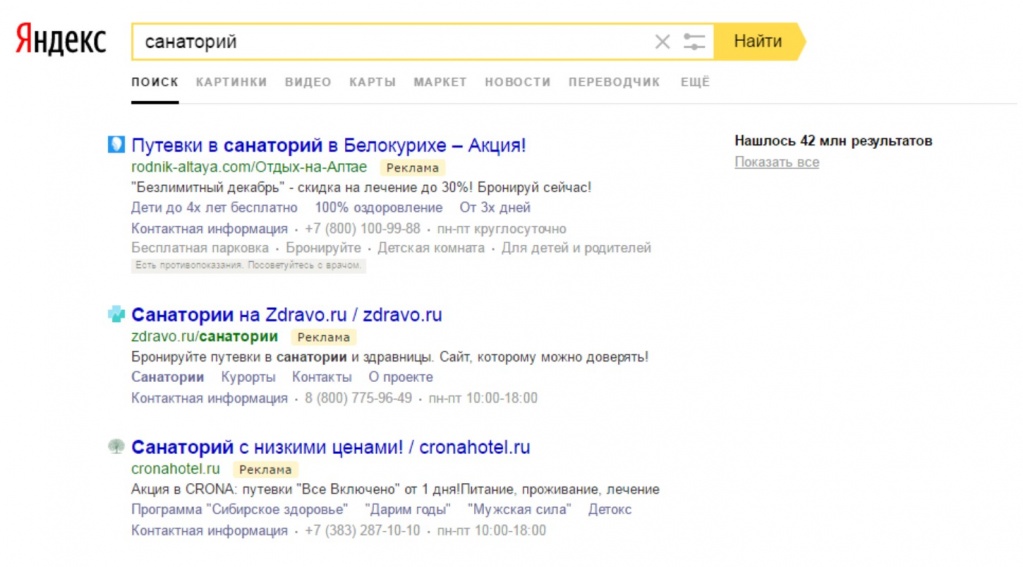
Task: Click Нашлось 42 млн результатов text
Action: 833,141
